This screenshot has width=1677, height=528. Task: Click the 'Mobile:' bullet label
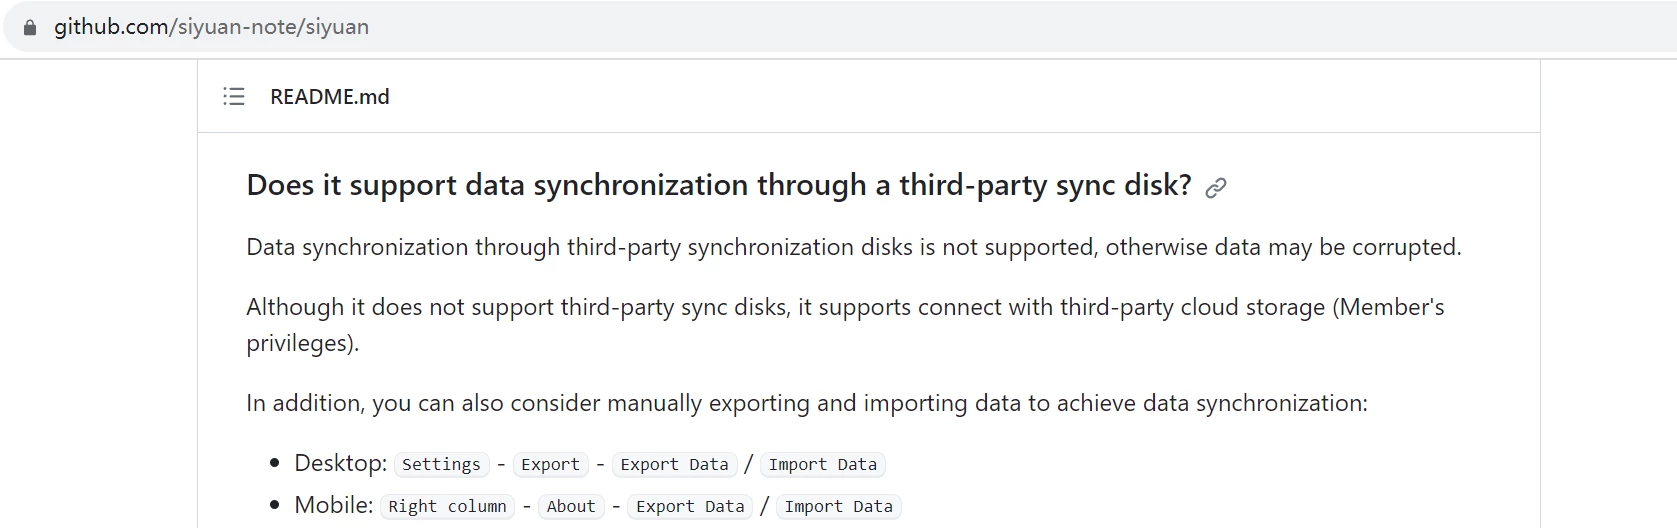pos(333,505)
